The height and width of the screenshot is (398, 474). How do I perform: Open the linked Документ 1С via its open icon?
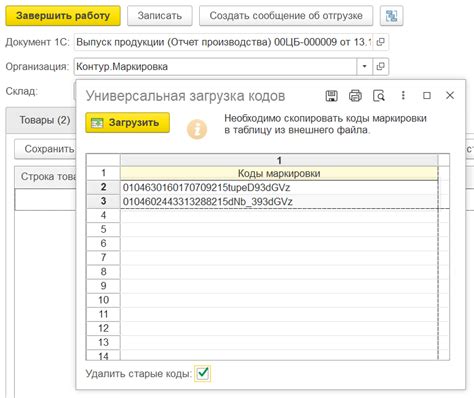tap(380, 42)
